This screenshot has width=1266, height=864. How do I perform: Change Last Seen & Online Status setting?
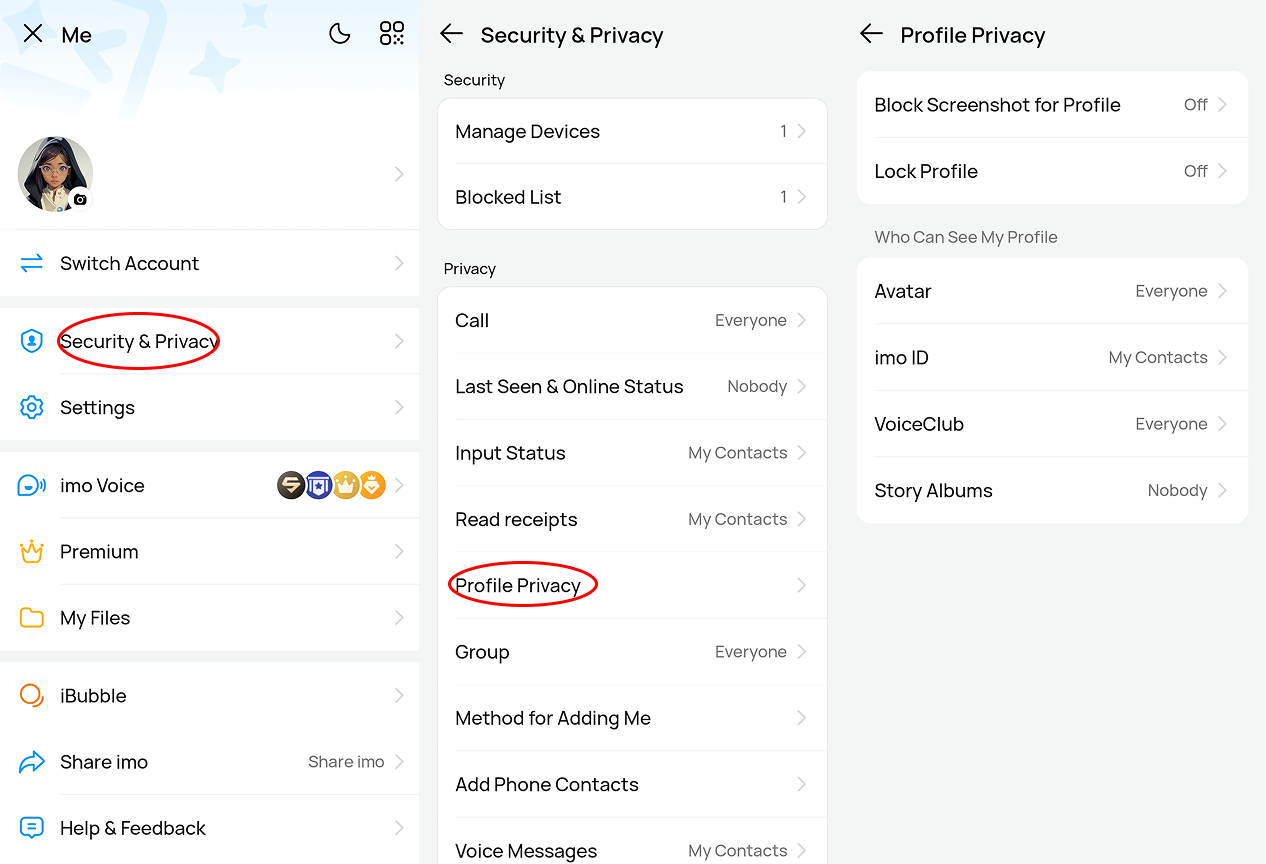click(x=632, y=386)
